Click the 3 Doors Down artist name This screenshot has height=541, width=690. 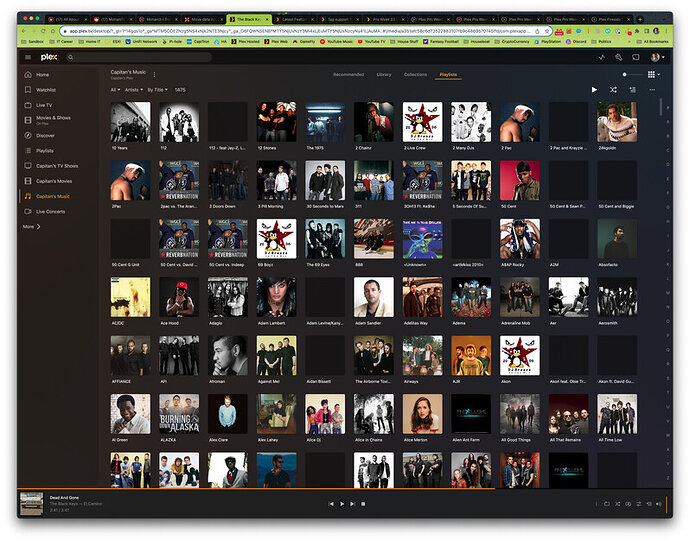[222, 206]
